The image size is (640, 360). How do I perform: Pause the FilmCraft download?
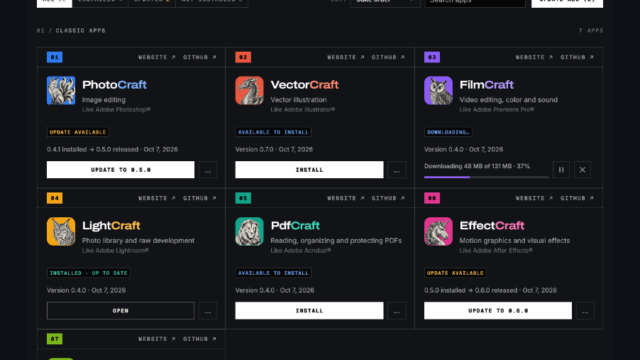pyautogui.click(x=561, y=170)
